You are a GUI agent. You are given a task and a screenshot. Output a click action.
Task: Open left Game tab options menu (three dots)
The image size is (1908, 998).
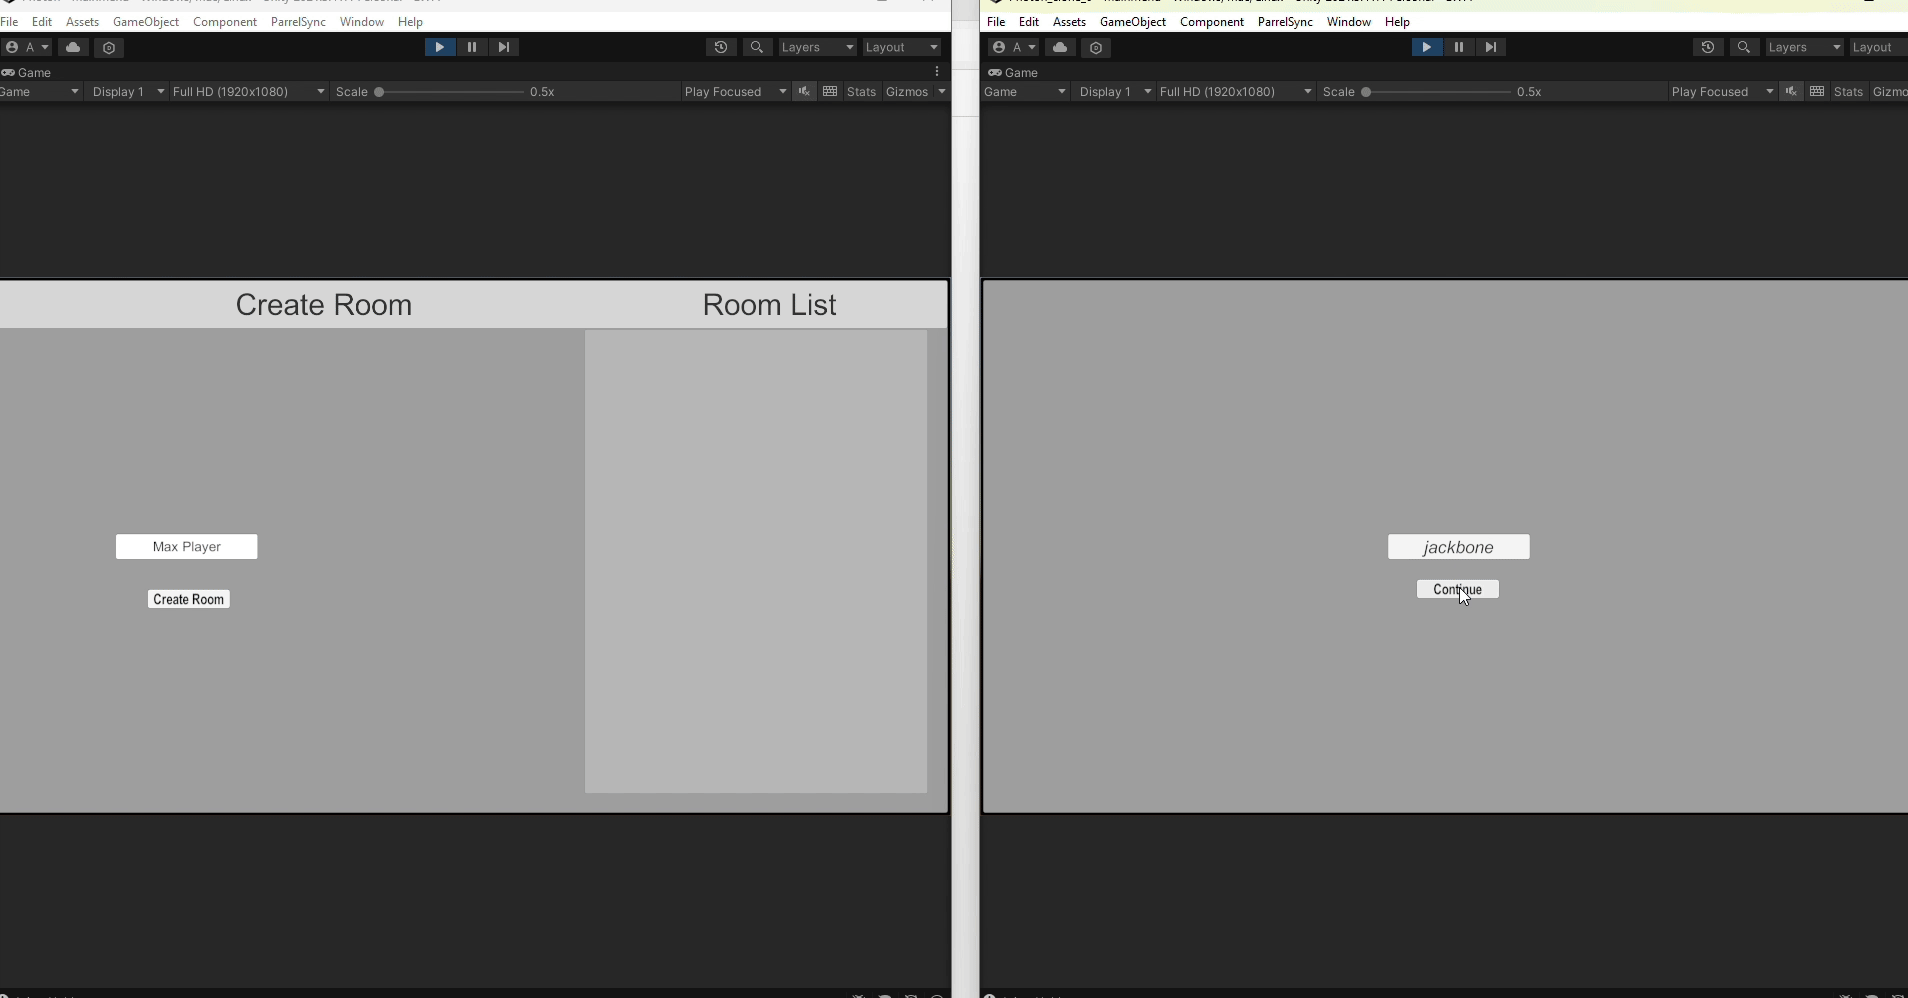tap(937, 72)
